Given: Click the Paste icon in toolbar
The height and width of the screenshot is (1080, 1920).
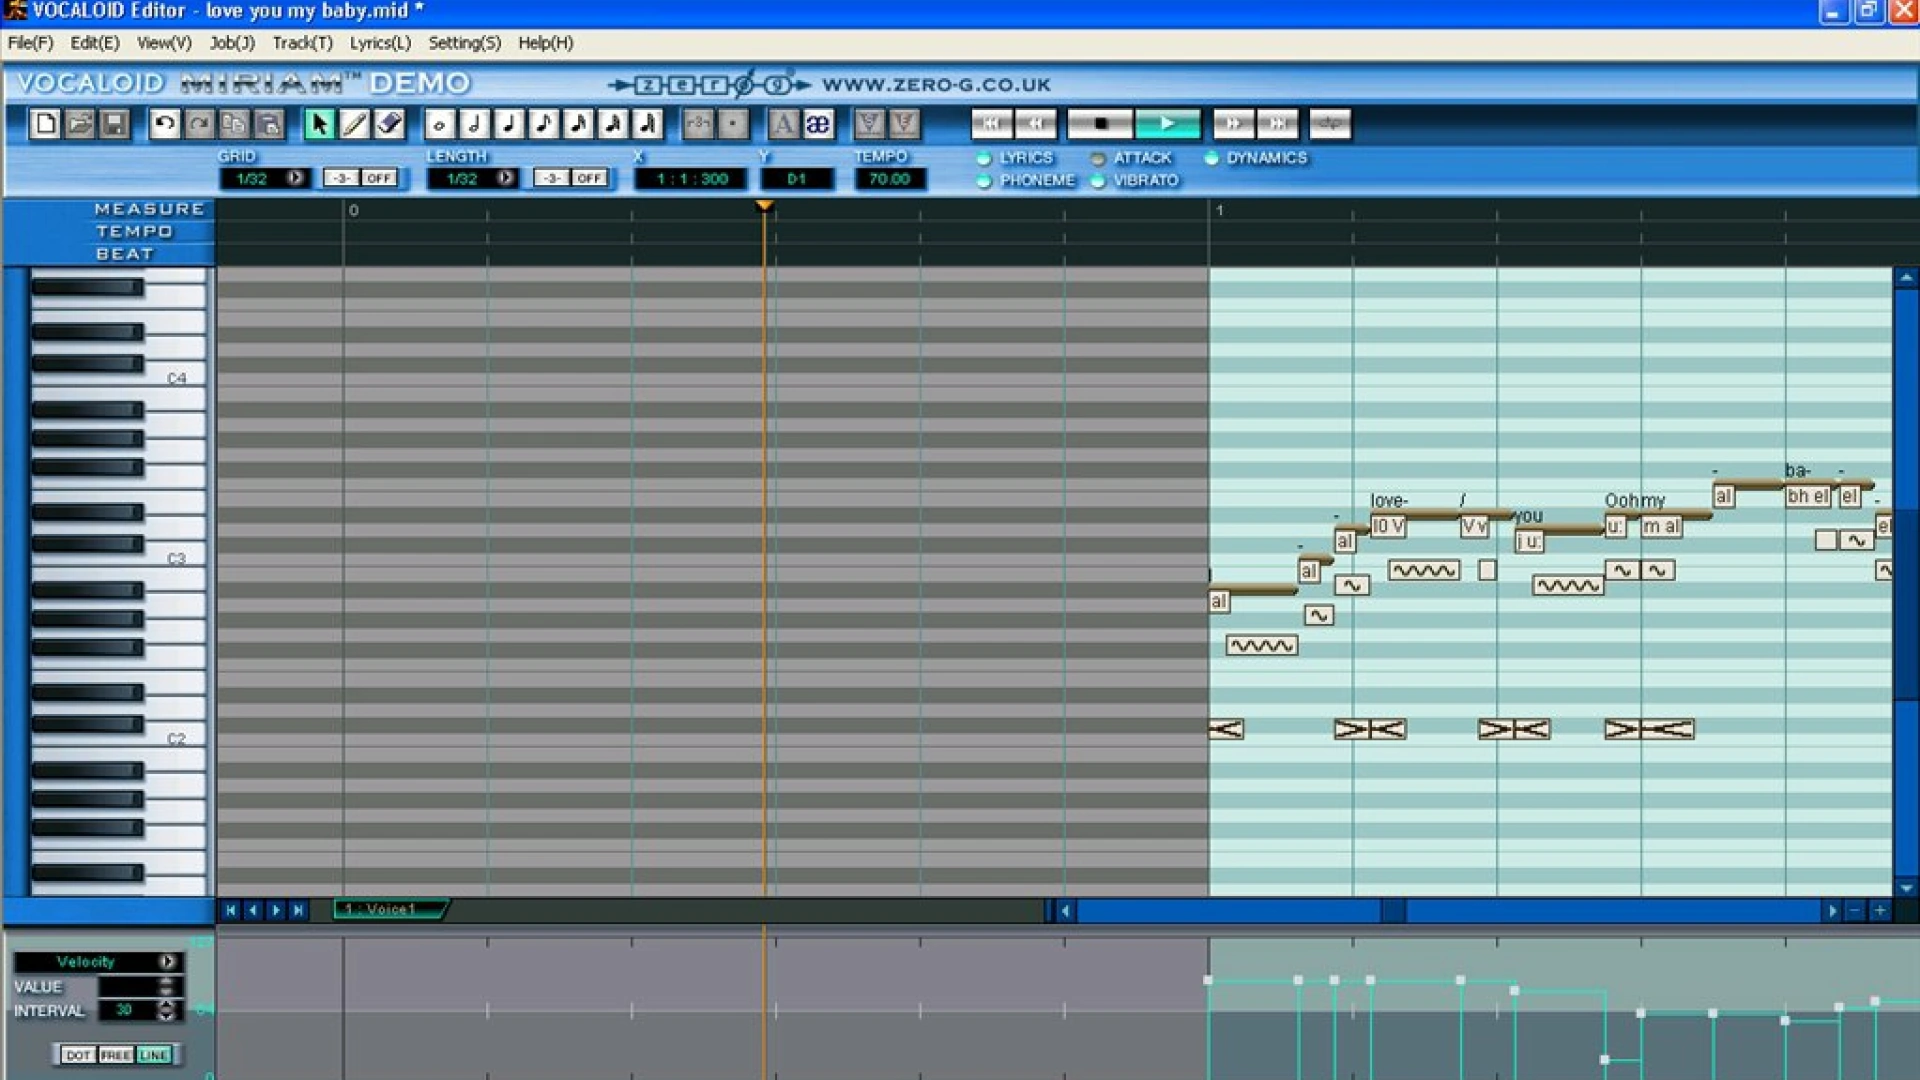Looking at the screenshot, I should 268,124.
